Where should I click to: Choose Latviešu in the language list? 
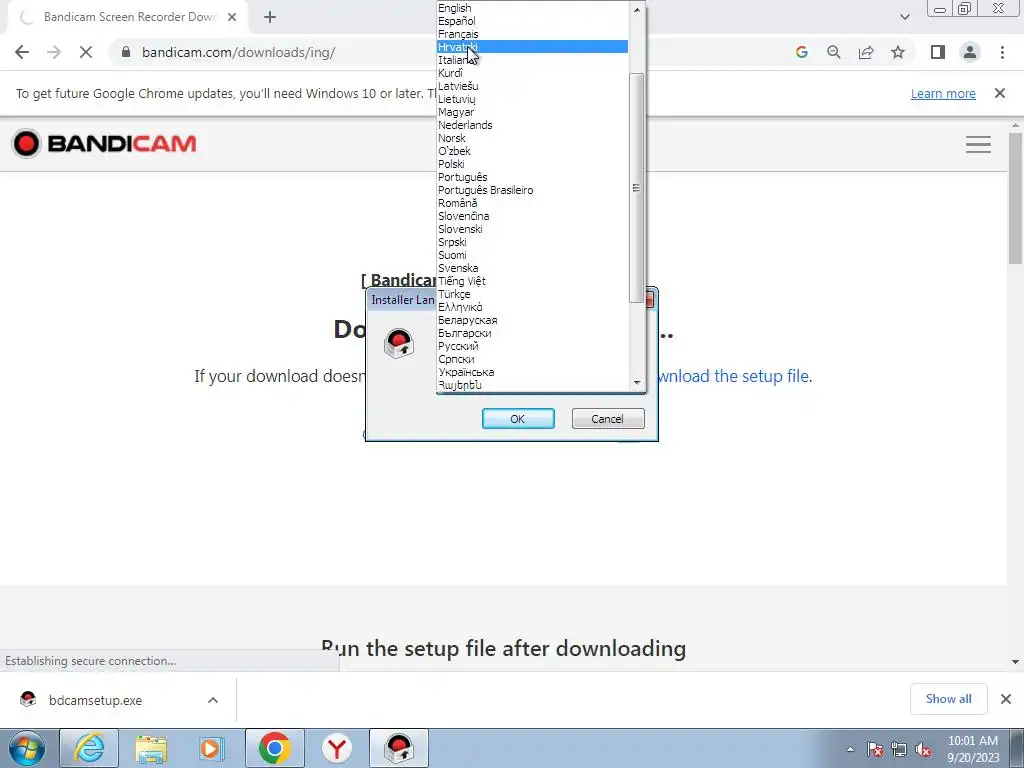(532, 86)
